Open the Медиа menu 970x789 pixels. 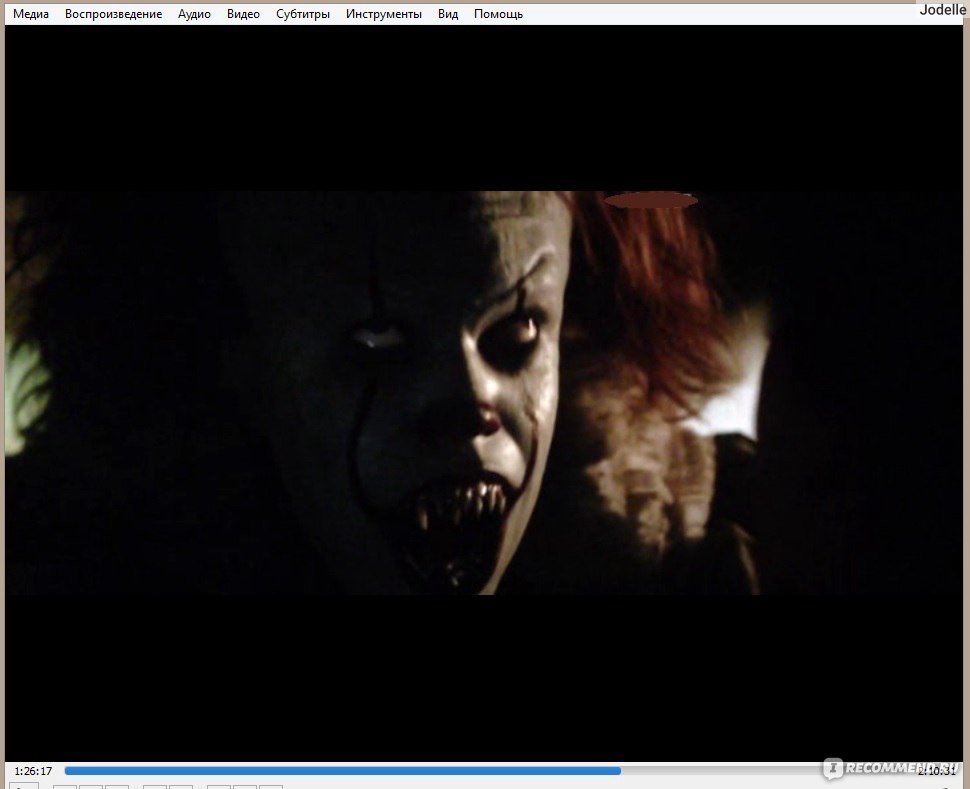click(x=31, y=14)
